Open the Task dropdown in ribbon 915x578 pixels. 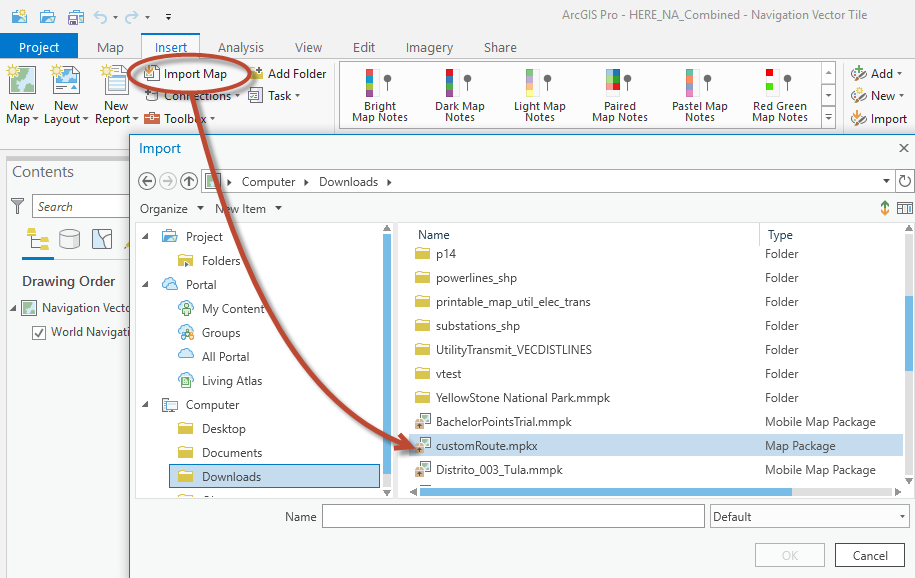point(274,96)
